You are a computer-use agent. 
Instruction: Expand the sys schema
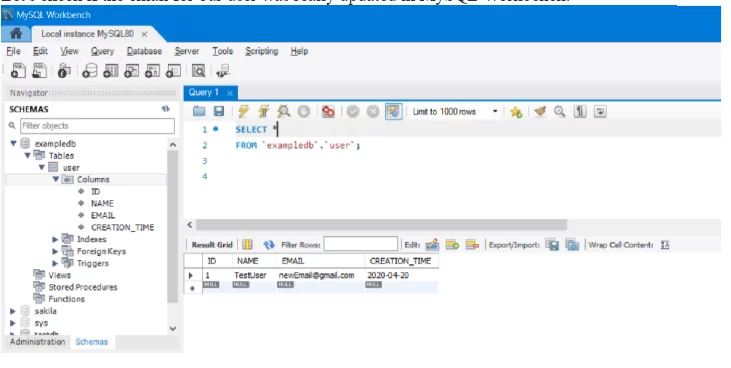pos(13,323)
